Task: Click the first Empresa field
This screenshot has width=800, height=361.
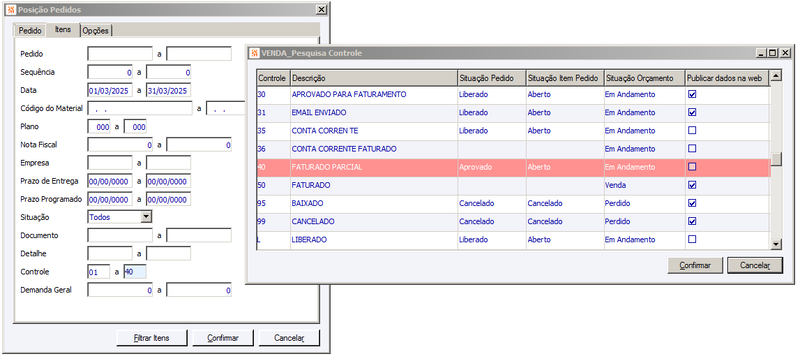Action: [110, 163]
